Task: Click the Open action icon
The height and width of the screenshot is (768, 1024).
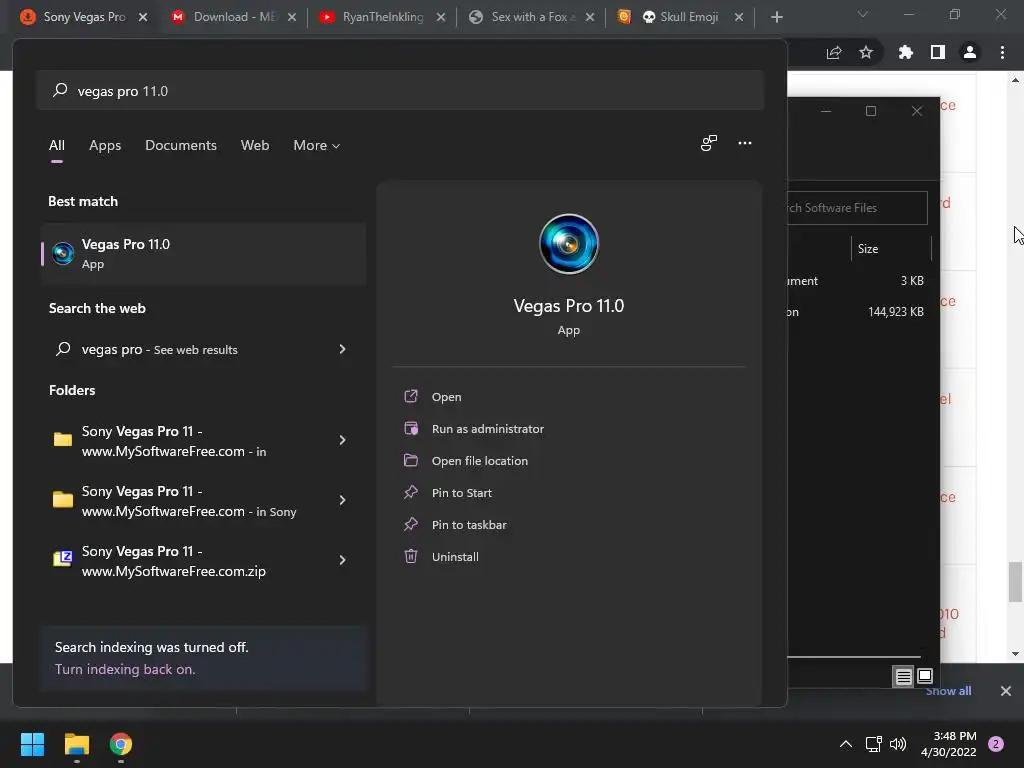Action: (x=411, y=396)
